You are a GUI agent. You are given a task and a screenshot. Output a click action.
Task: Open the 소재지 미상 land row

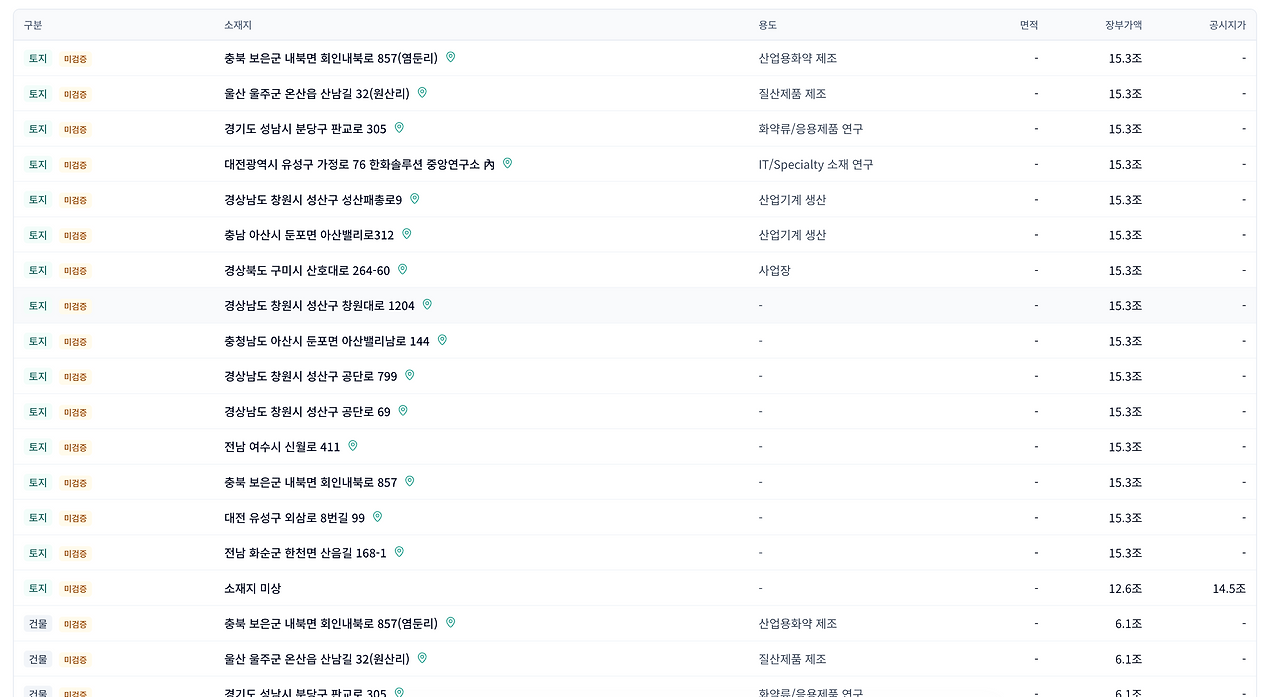[x=635, y=588]
